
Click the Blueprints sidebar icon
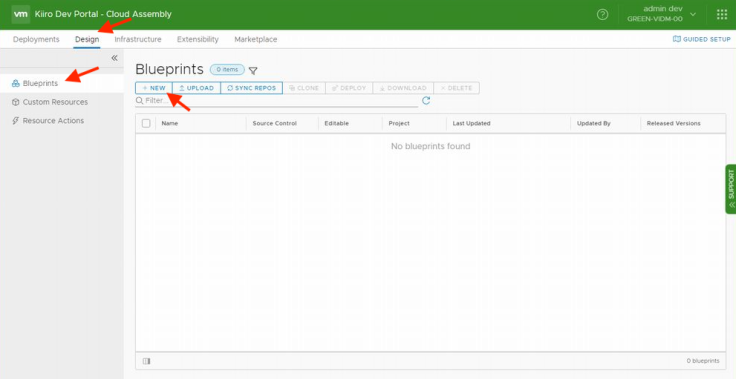[15, 84]
